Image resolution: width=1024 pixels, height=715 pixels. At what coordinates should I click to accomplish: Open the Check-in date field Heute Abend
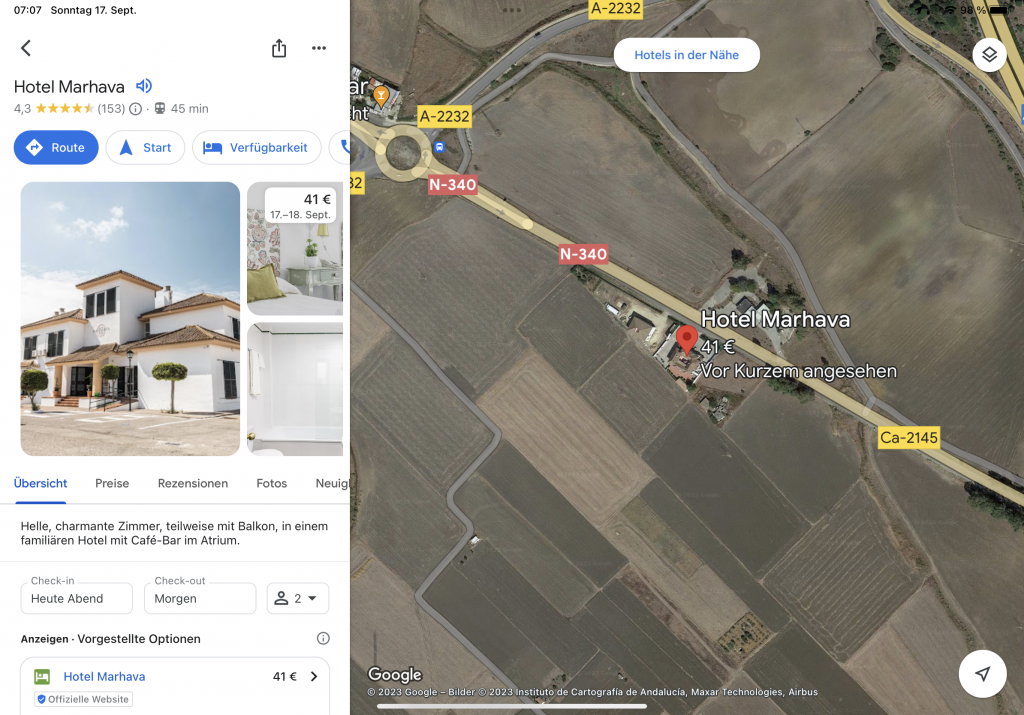(x=76, y=598)
